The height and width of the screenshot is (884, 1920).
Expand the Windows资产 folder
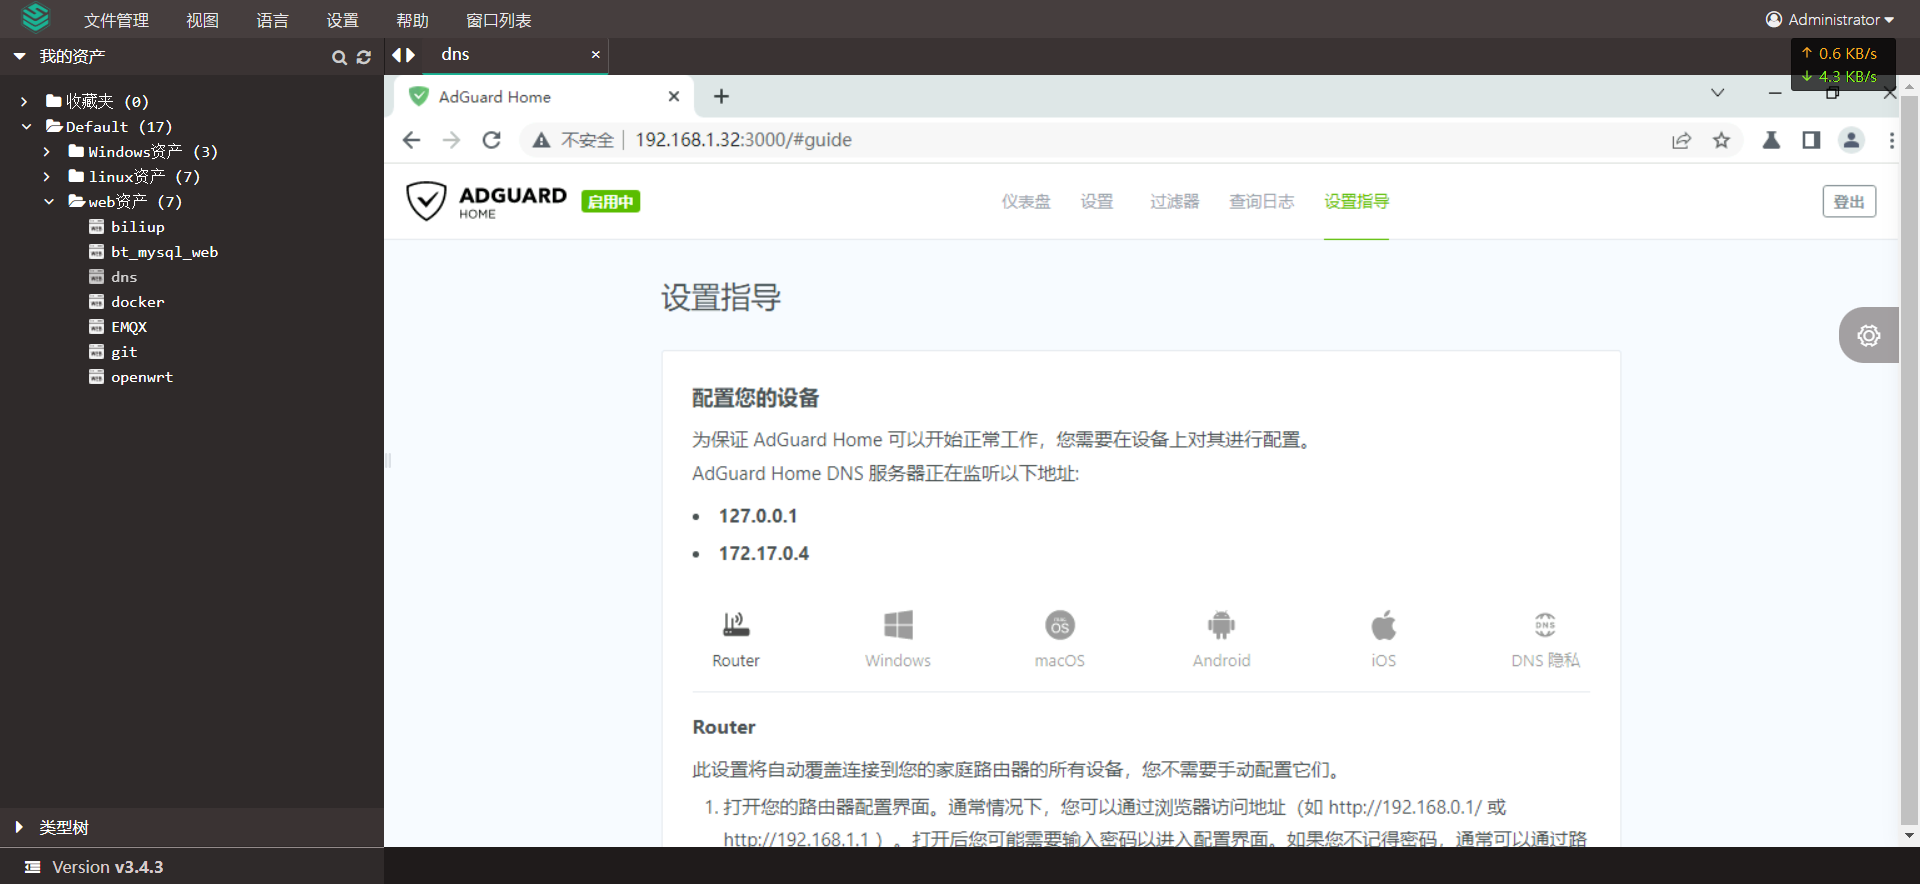pos(47,152)
